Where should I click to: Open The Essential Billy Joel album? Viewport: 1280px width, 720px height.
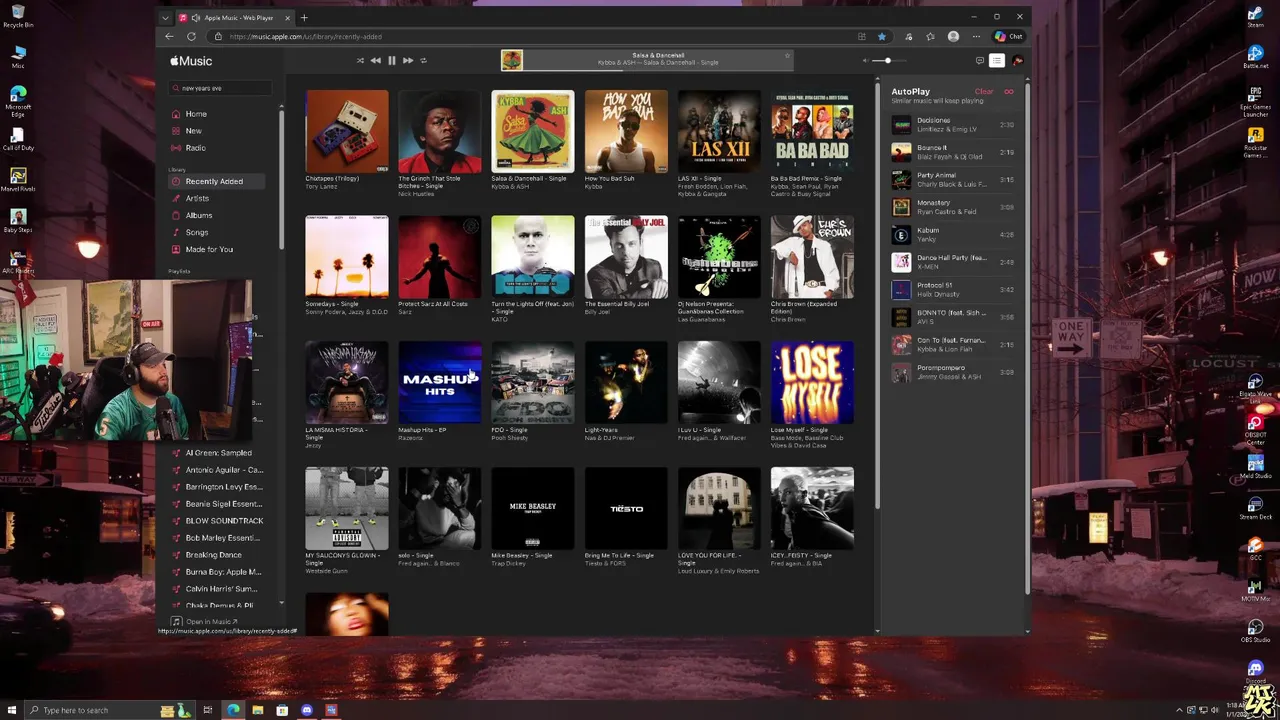point(626,257)
